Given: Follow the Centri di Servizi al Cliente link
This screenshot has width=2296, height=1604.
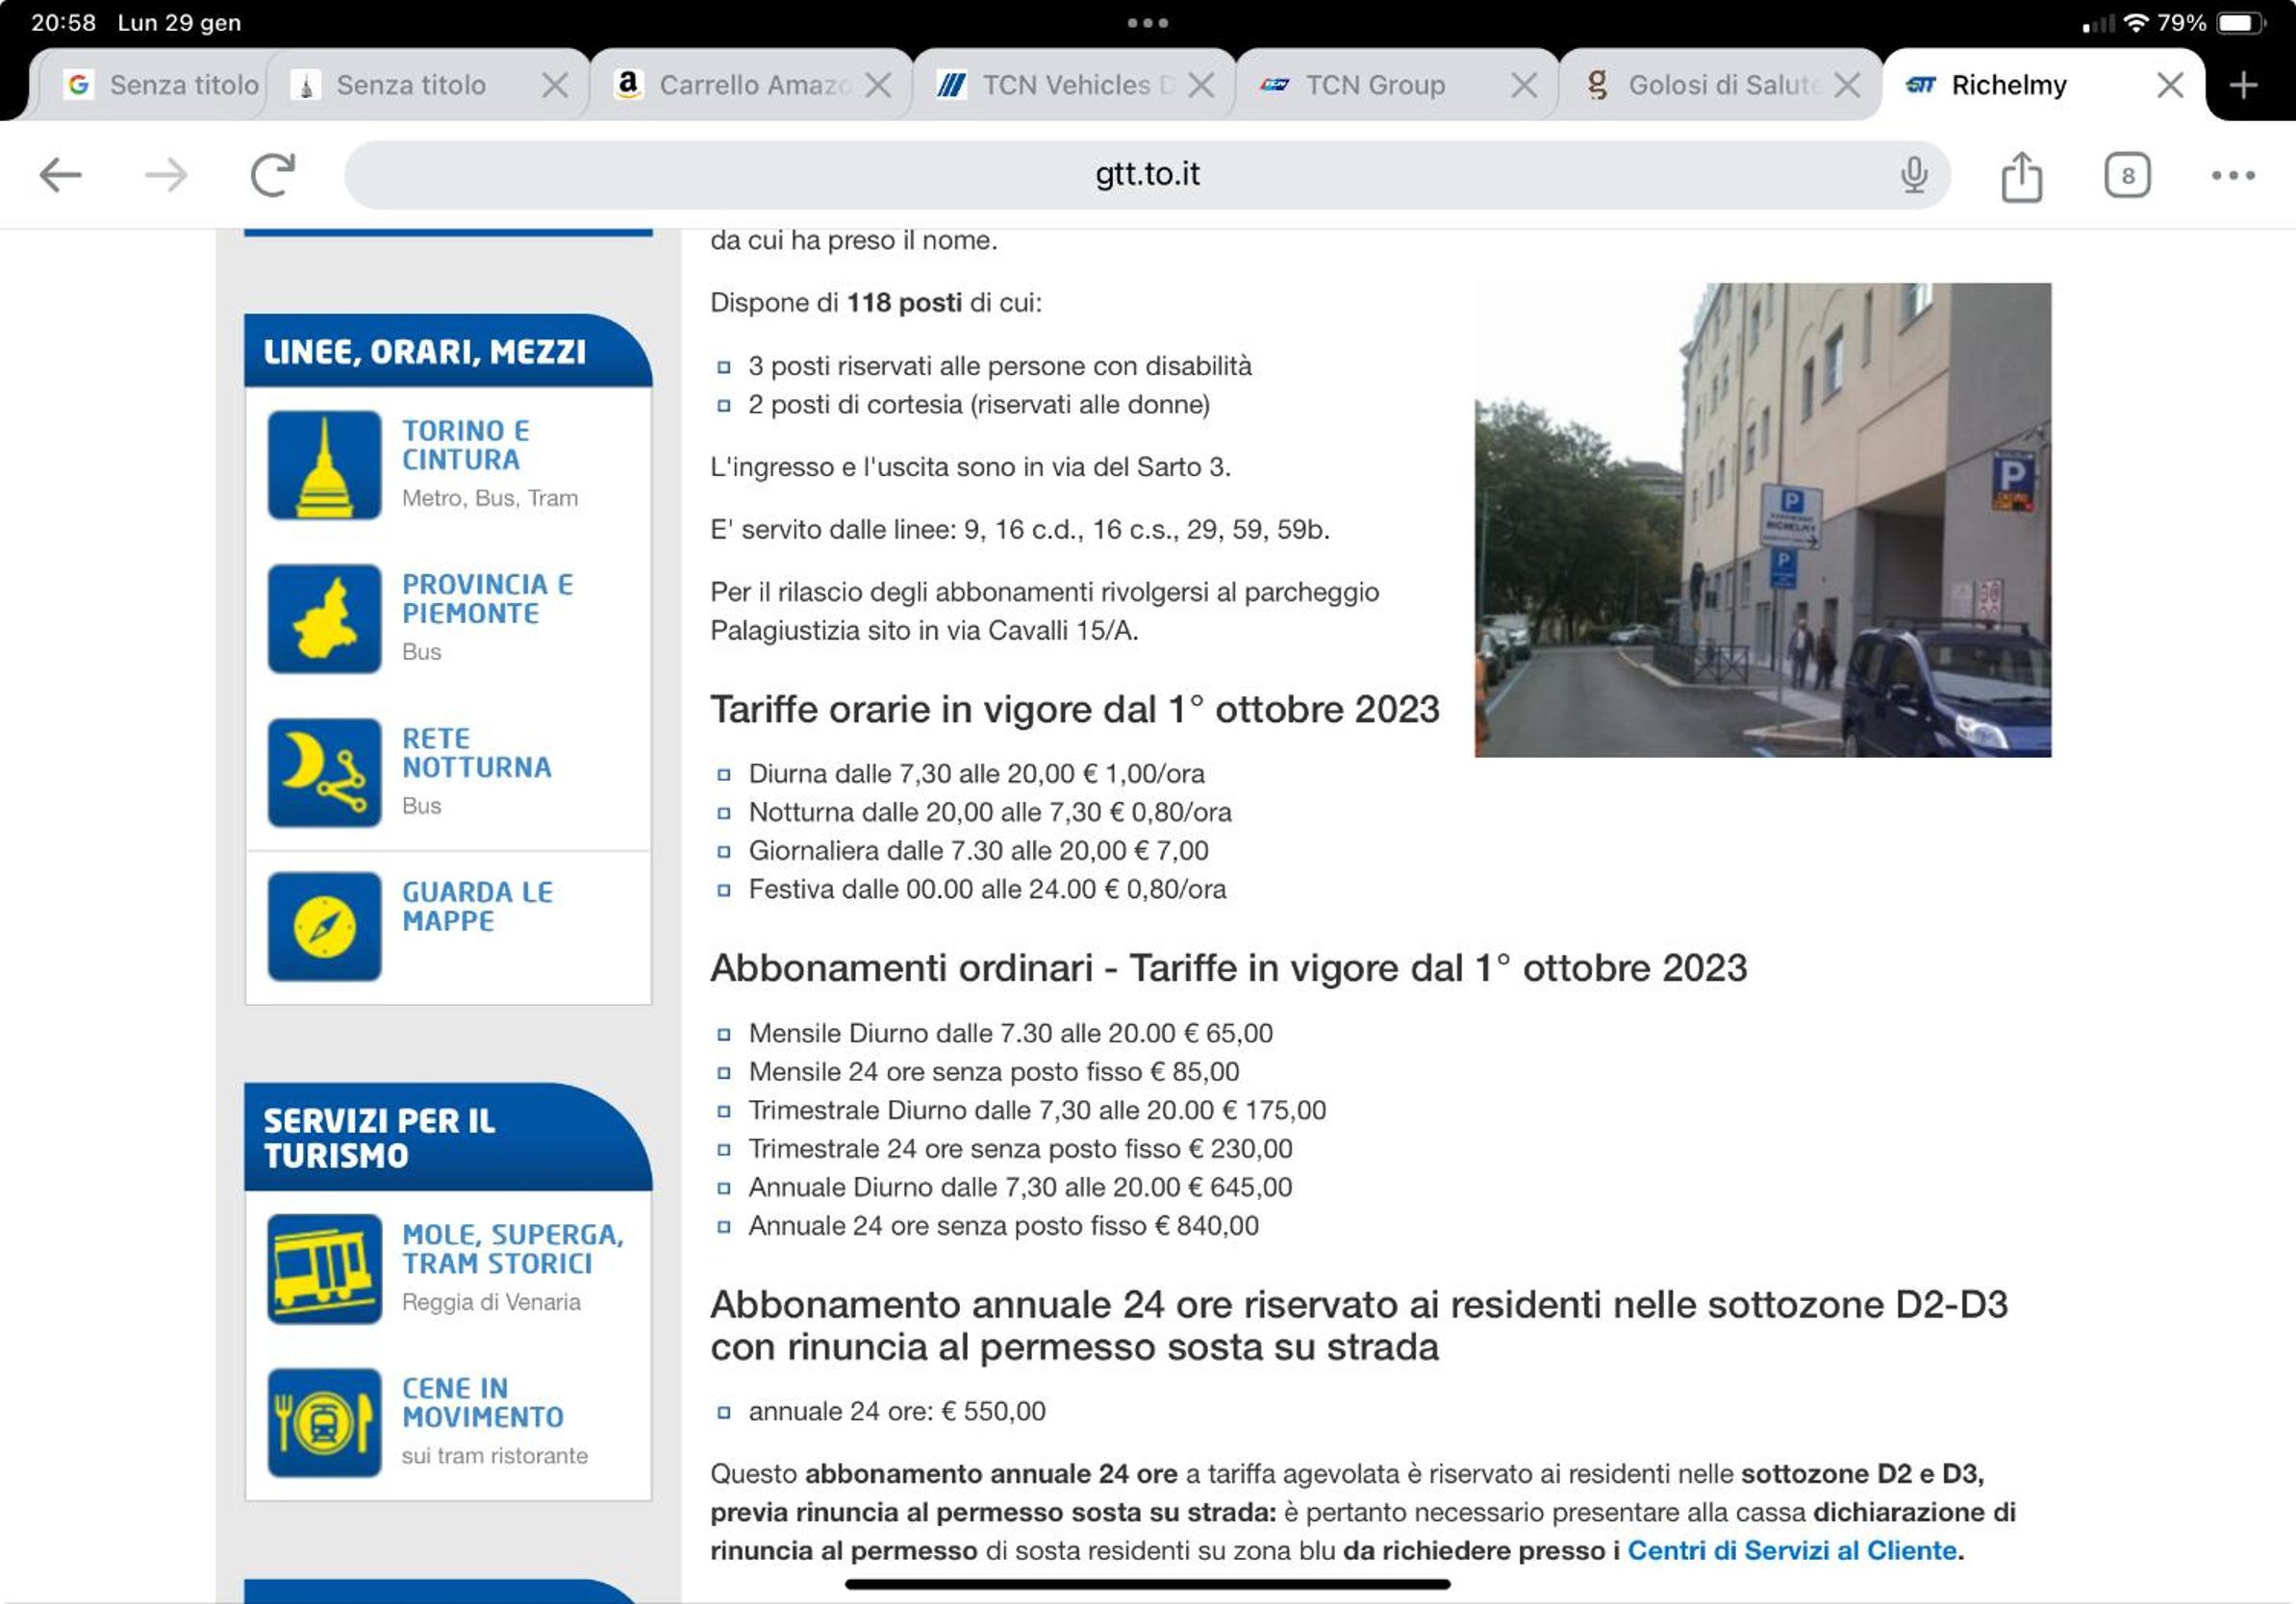Looking at the screenshot, I should click(1792, 1550).
